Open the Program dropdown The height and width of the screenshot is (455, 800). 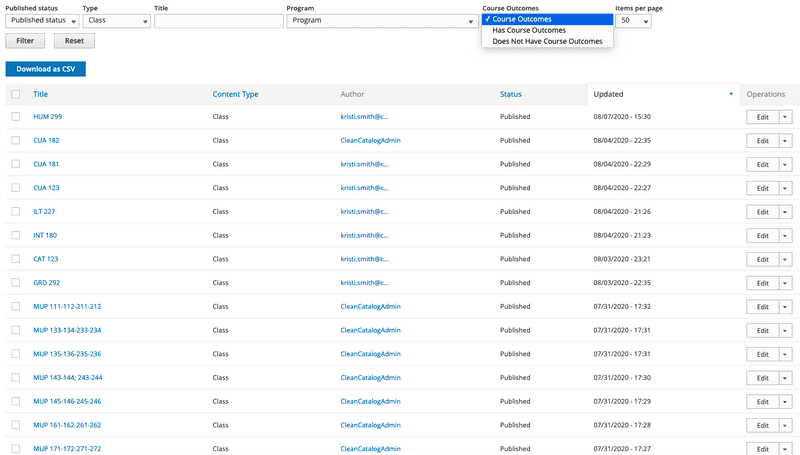coord(382,20)
